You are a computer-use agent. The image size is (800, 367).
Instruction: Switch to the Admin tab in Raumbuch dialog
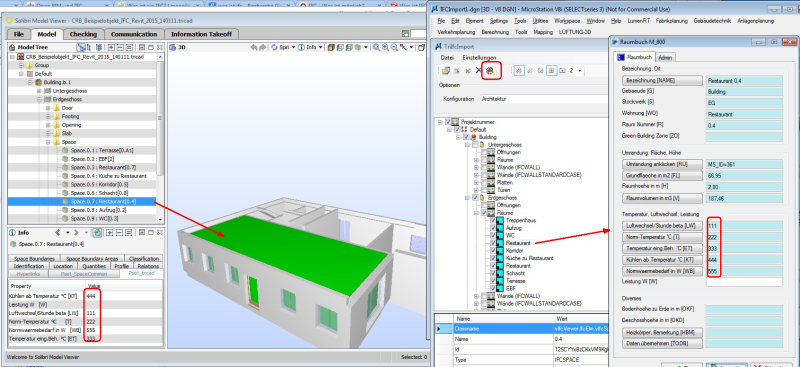665,57
